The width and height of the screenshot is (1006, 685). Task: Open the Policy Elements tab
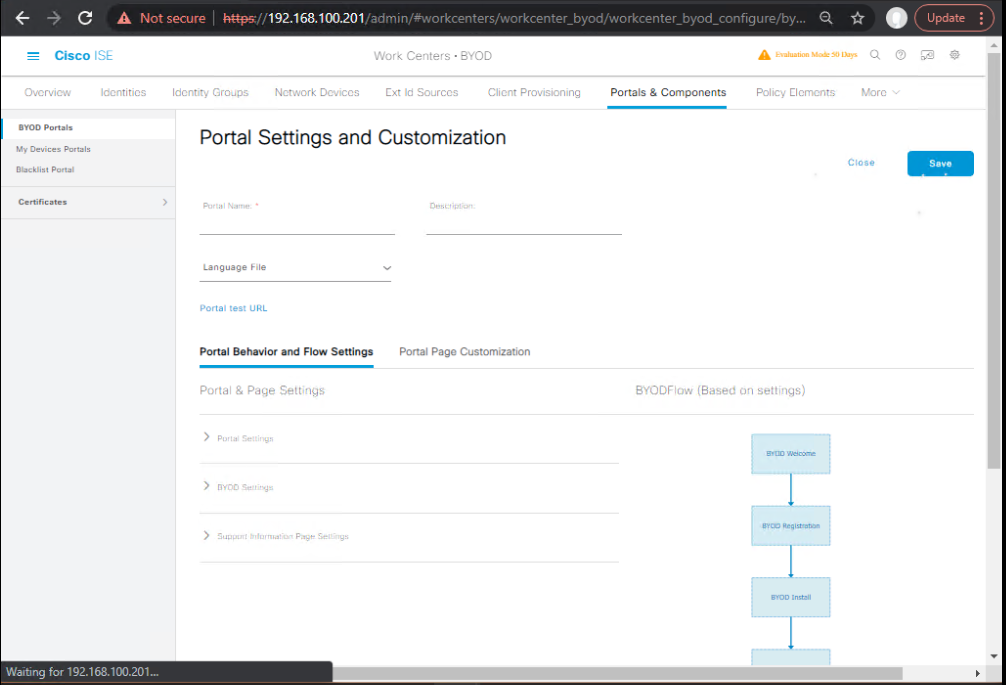click(796, 92)
